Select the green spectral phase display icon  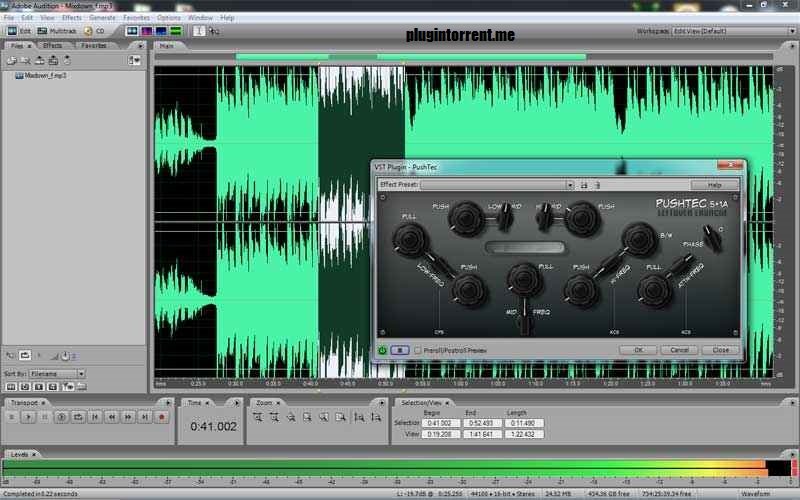176,31
